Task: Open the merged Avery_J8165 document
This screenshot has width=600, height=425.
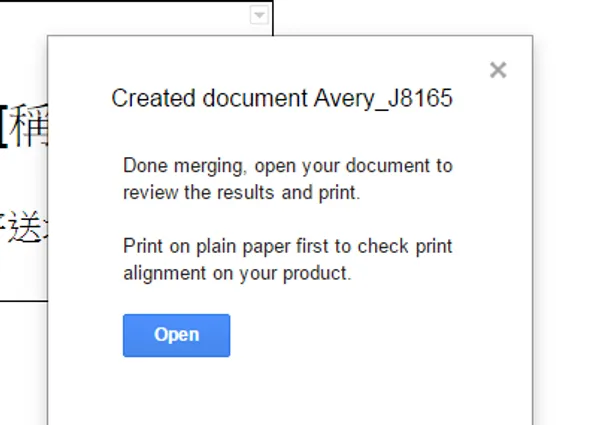Action: click(x=176, y=335)
